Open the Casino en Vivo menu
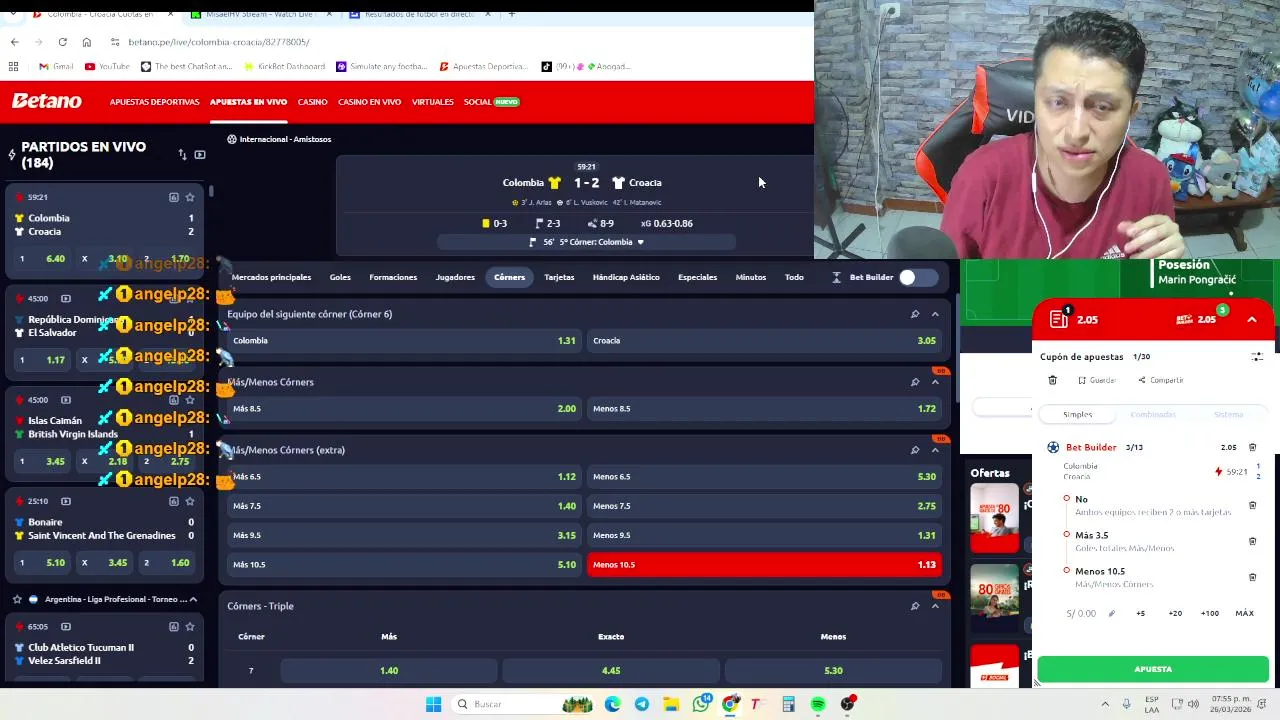 click(x=369, y=102)
